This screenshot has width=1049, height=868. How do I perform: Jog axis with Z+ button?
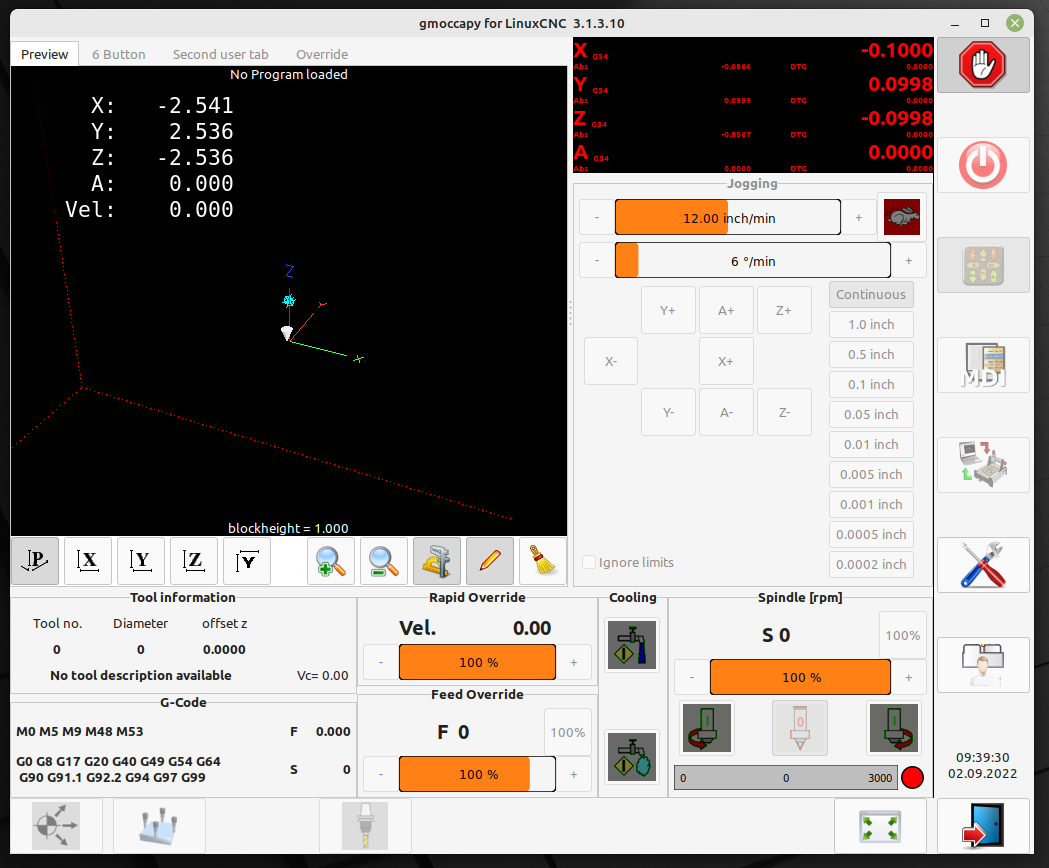pyautogui.click(x=784, y=311)
